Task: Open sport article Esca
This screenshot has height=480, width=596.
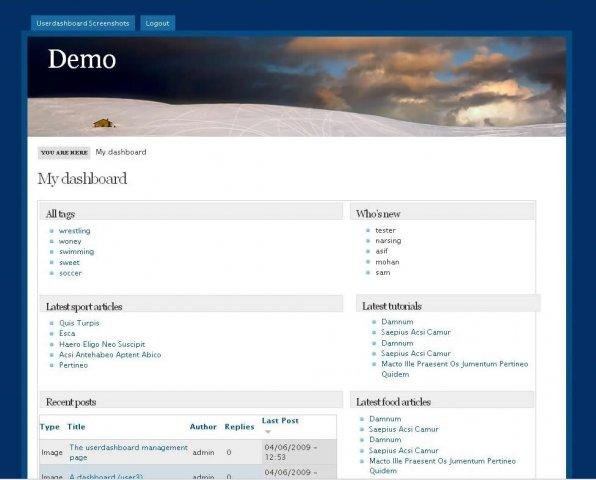Action: point(67,333)
